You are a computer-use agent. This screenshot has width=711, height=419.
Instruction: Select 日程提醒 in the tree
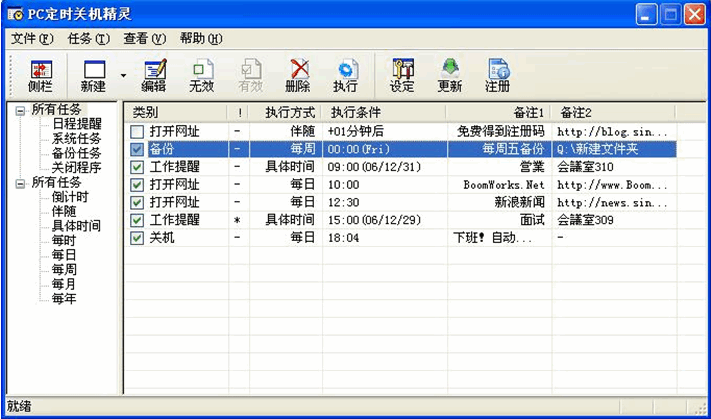pos(77,124)
